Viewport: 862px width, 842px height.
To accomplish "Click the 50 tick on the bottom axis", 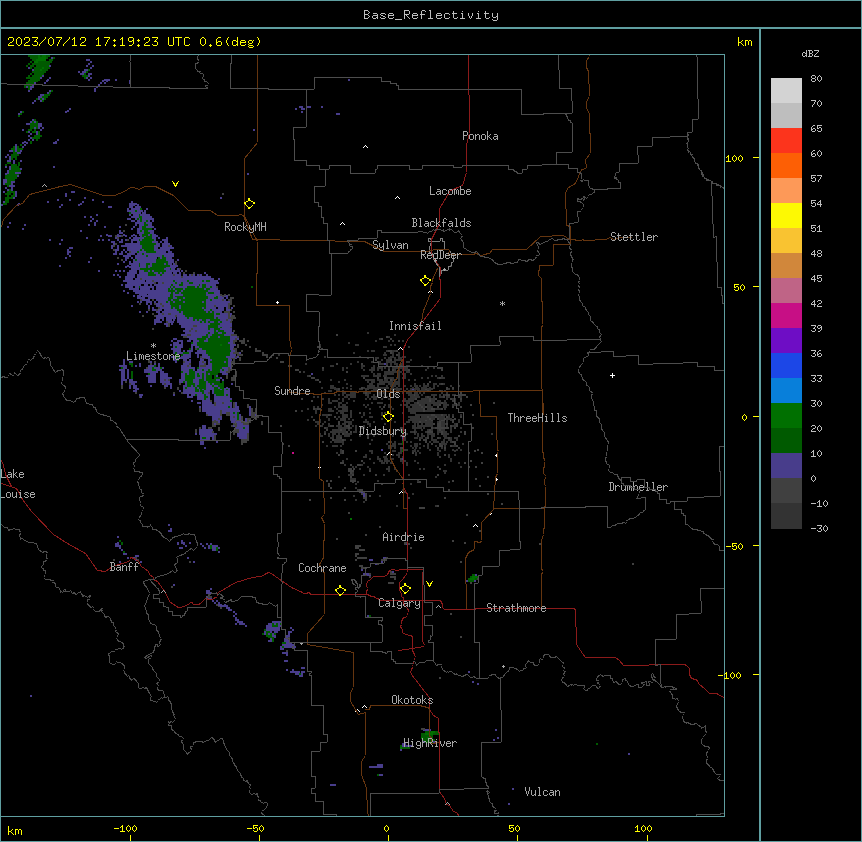I will (514, 828).
